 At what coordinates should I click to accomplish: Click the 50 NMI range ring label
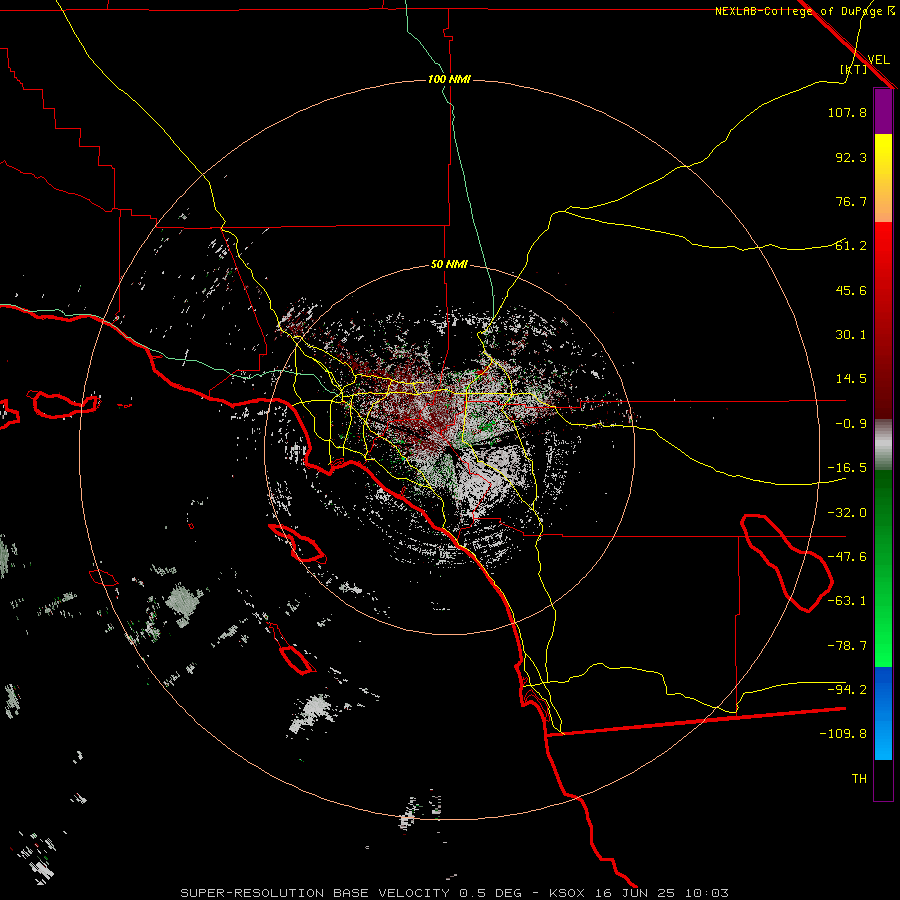coord(449,265)
